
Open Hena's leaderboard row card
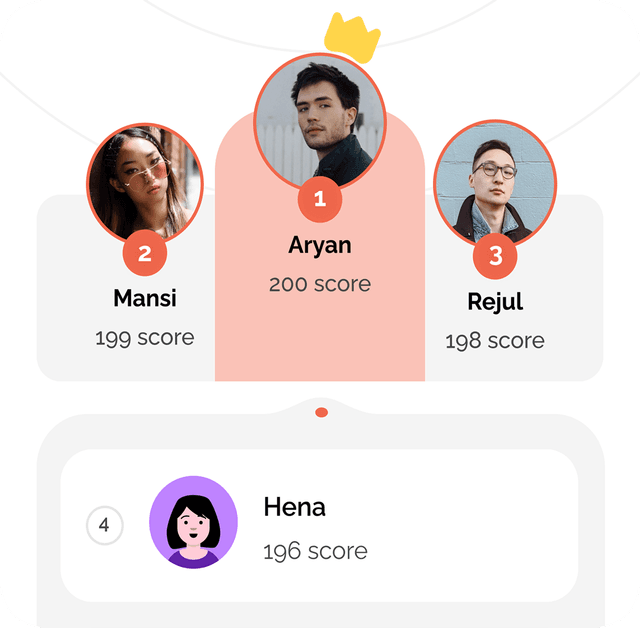click(x=319, y=526)
